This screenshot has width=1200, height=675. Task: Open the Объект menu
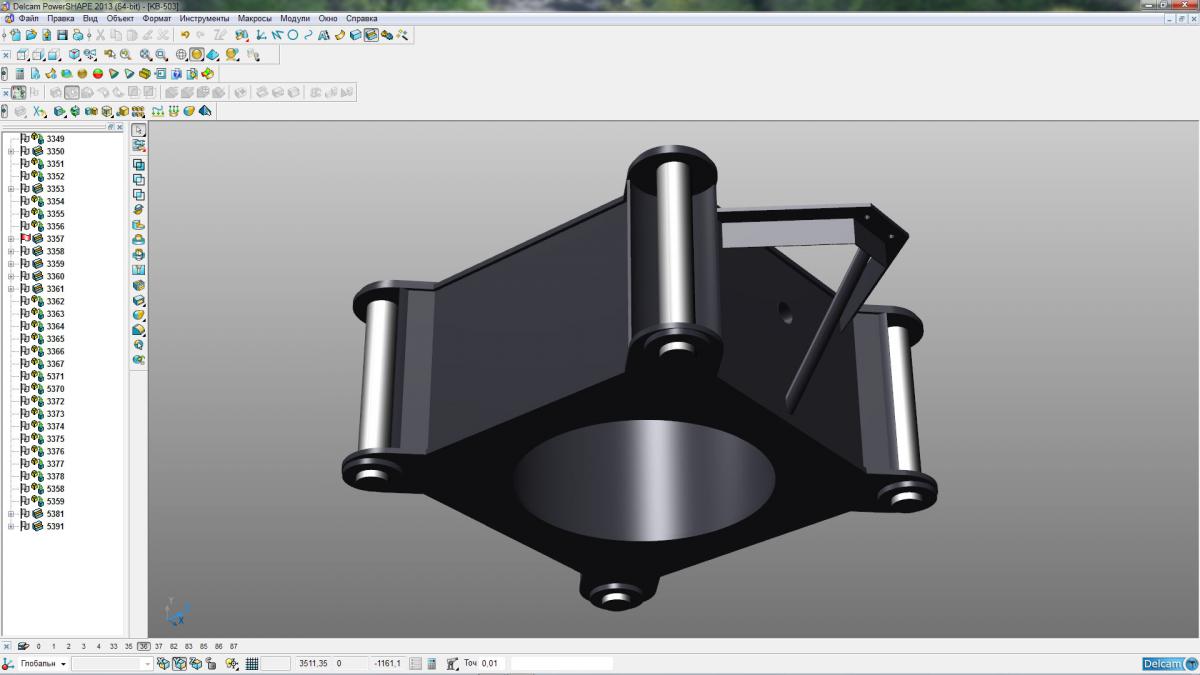tap(120, 19)
